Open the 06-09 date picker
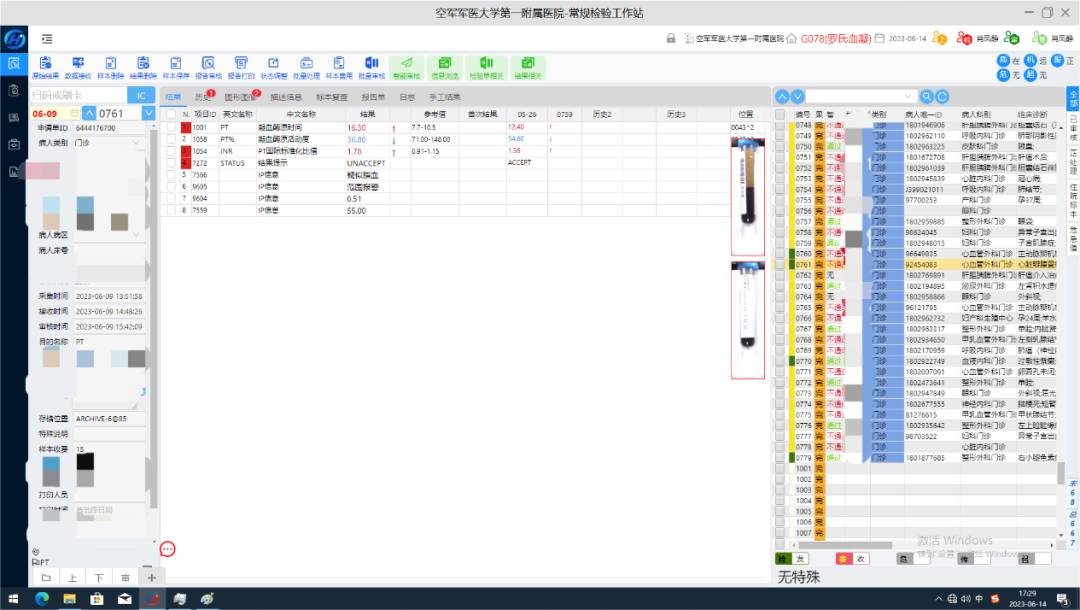This screenshot has width=1080, height=610. tap(54, 114)
